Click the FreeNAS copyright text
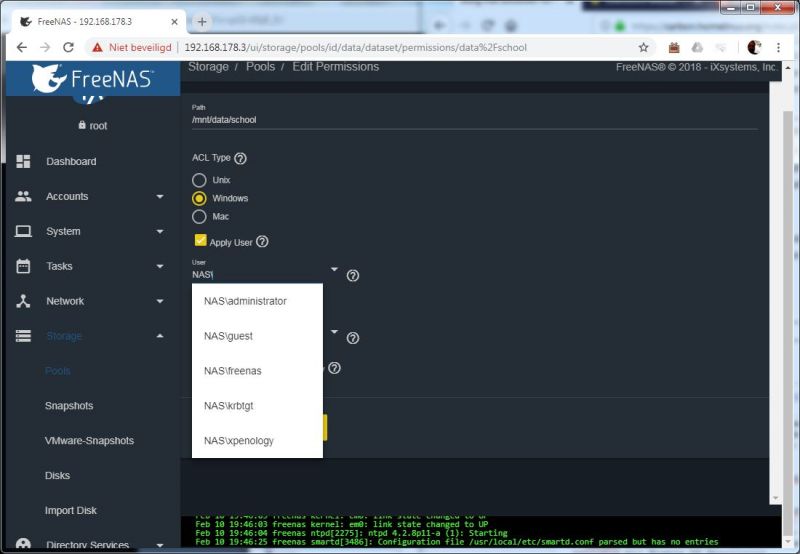The width and height of the screenshot is (800, 554). [x=696, y=67]
